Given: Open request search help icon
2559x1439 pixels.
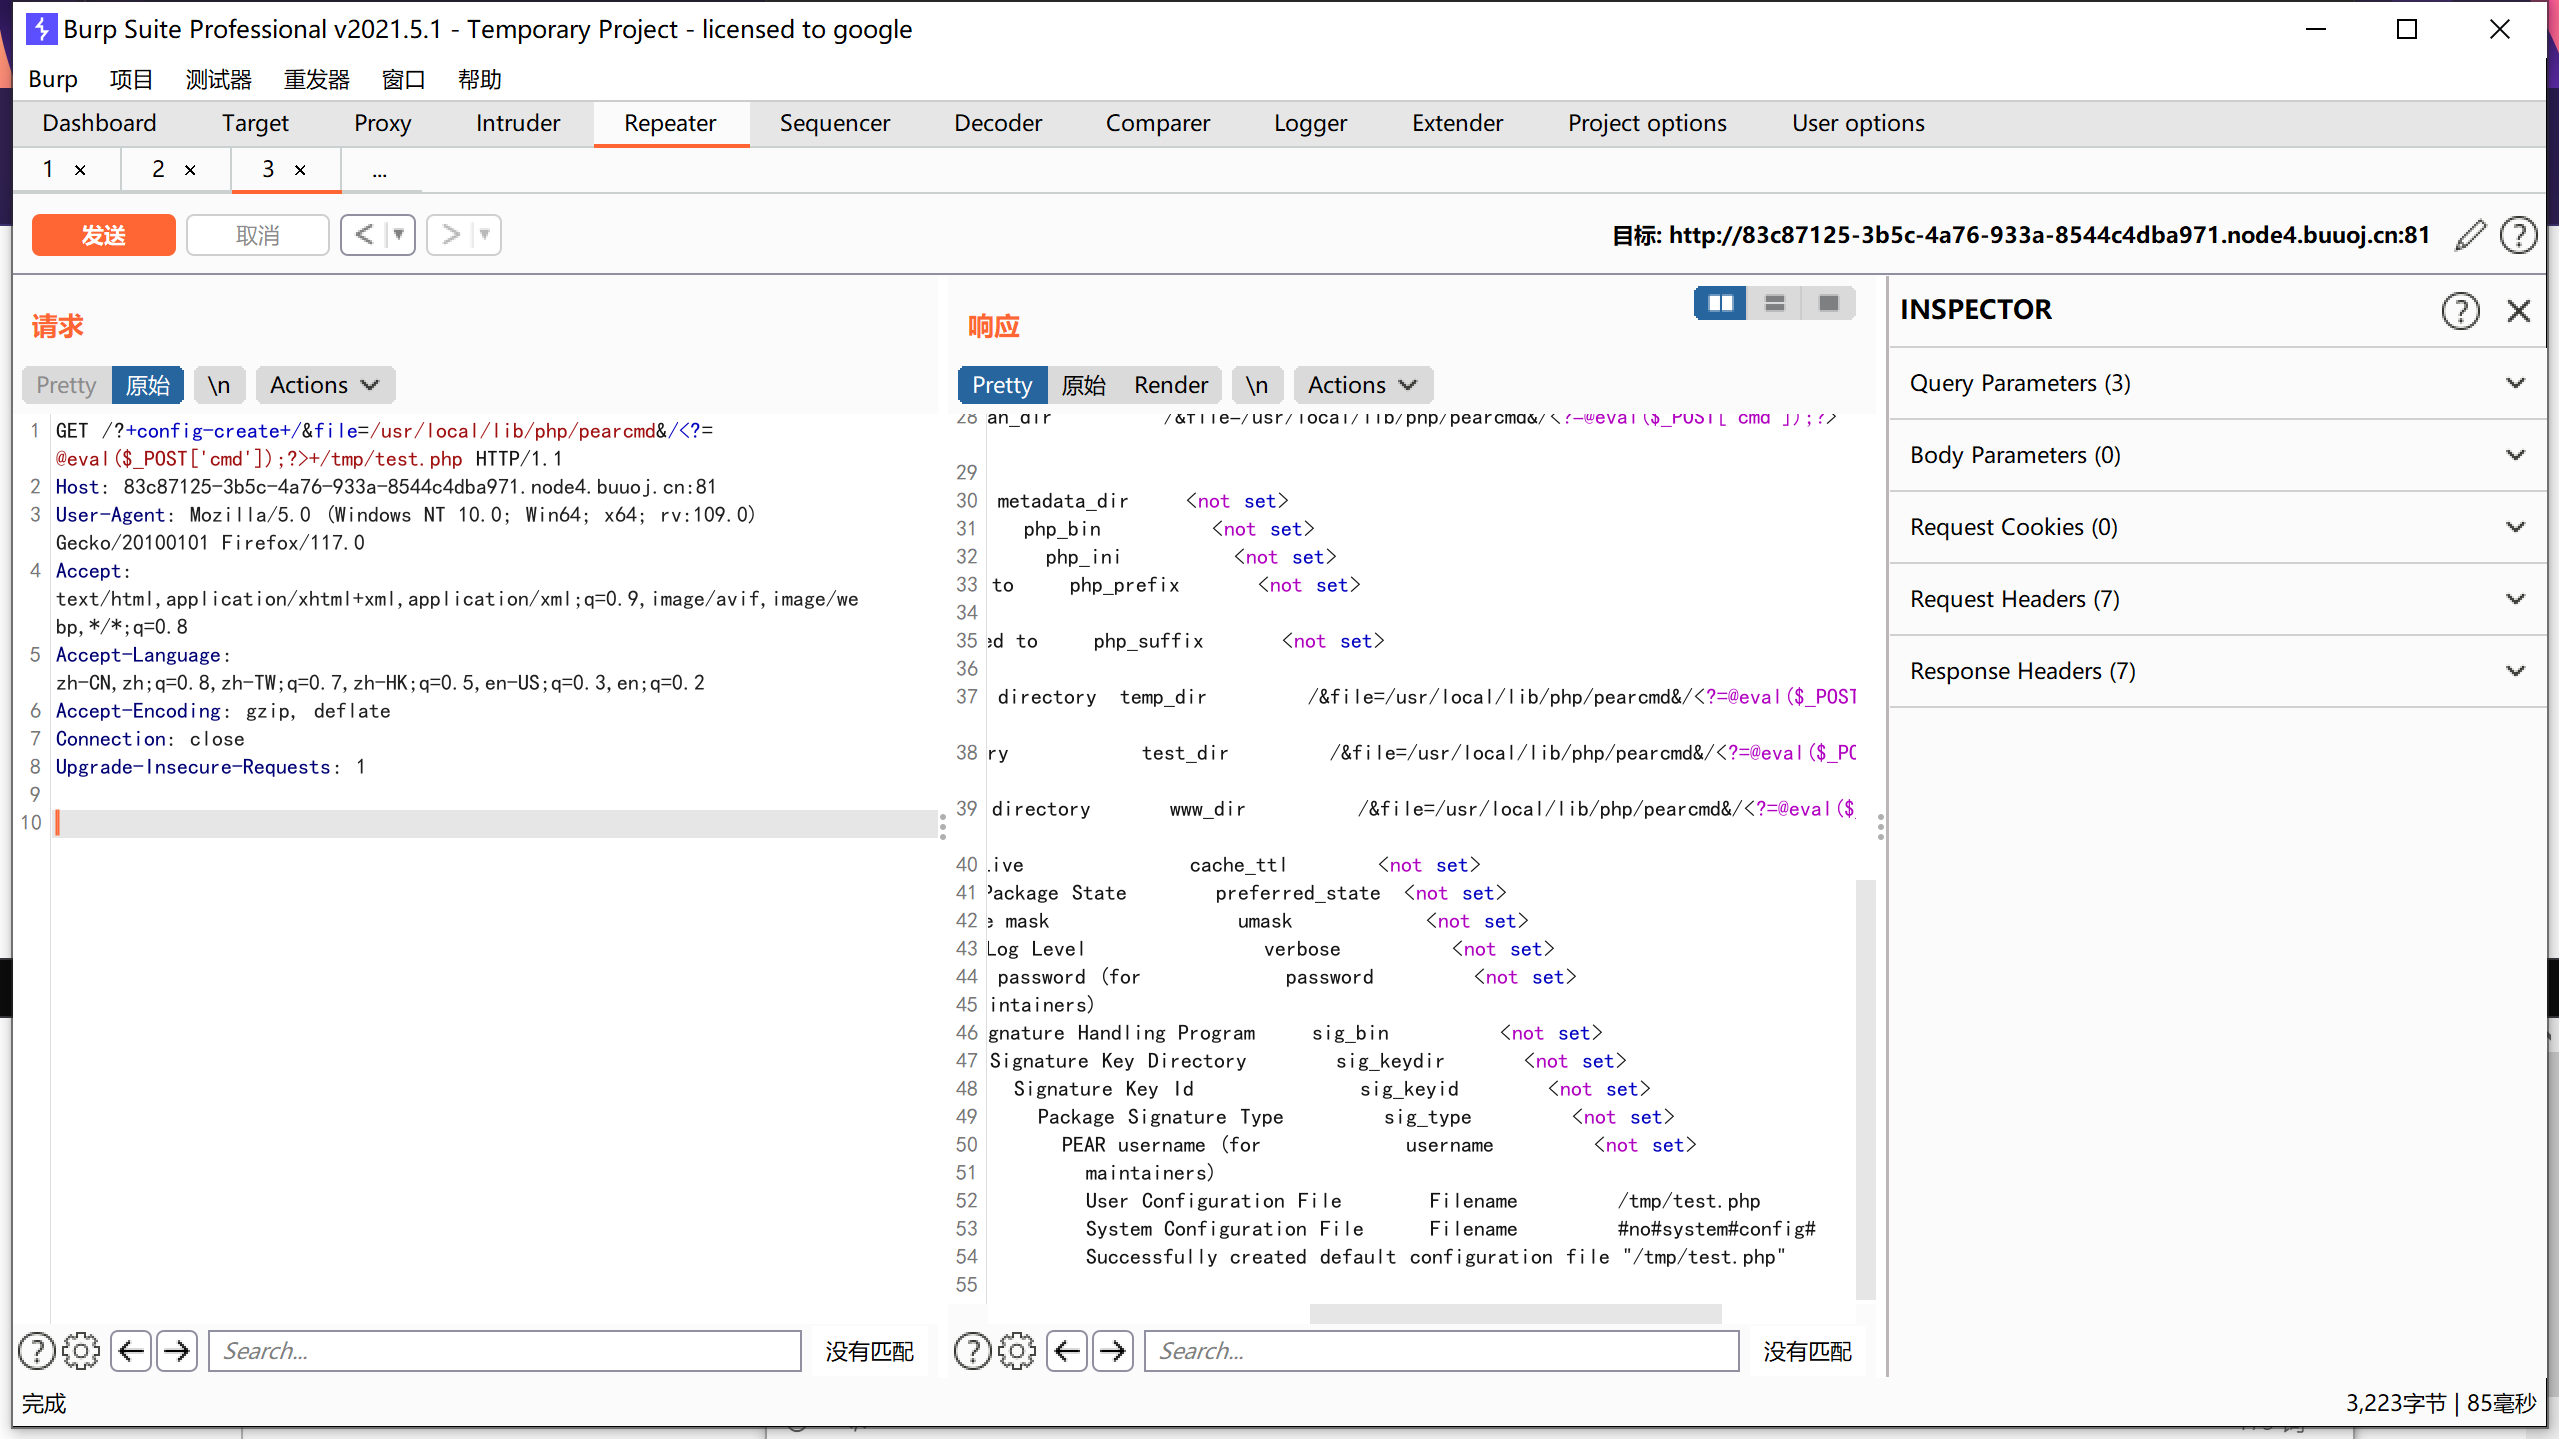Looking at the screenshot, I should click(37, 1351).
